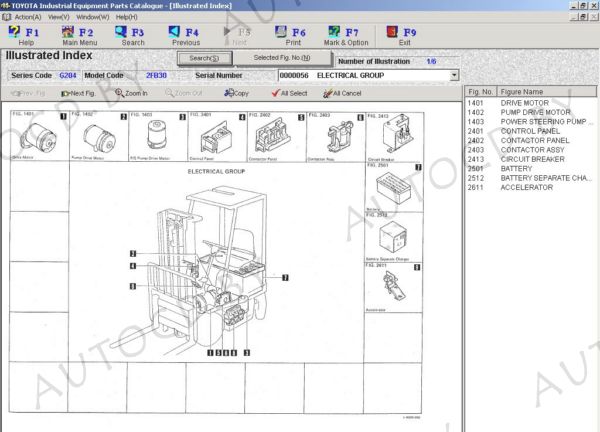Select FIG. 2401 Control Panel thumbnail
The image size is (600, 432).
[x=217, y=136]
